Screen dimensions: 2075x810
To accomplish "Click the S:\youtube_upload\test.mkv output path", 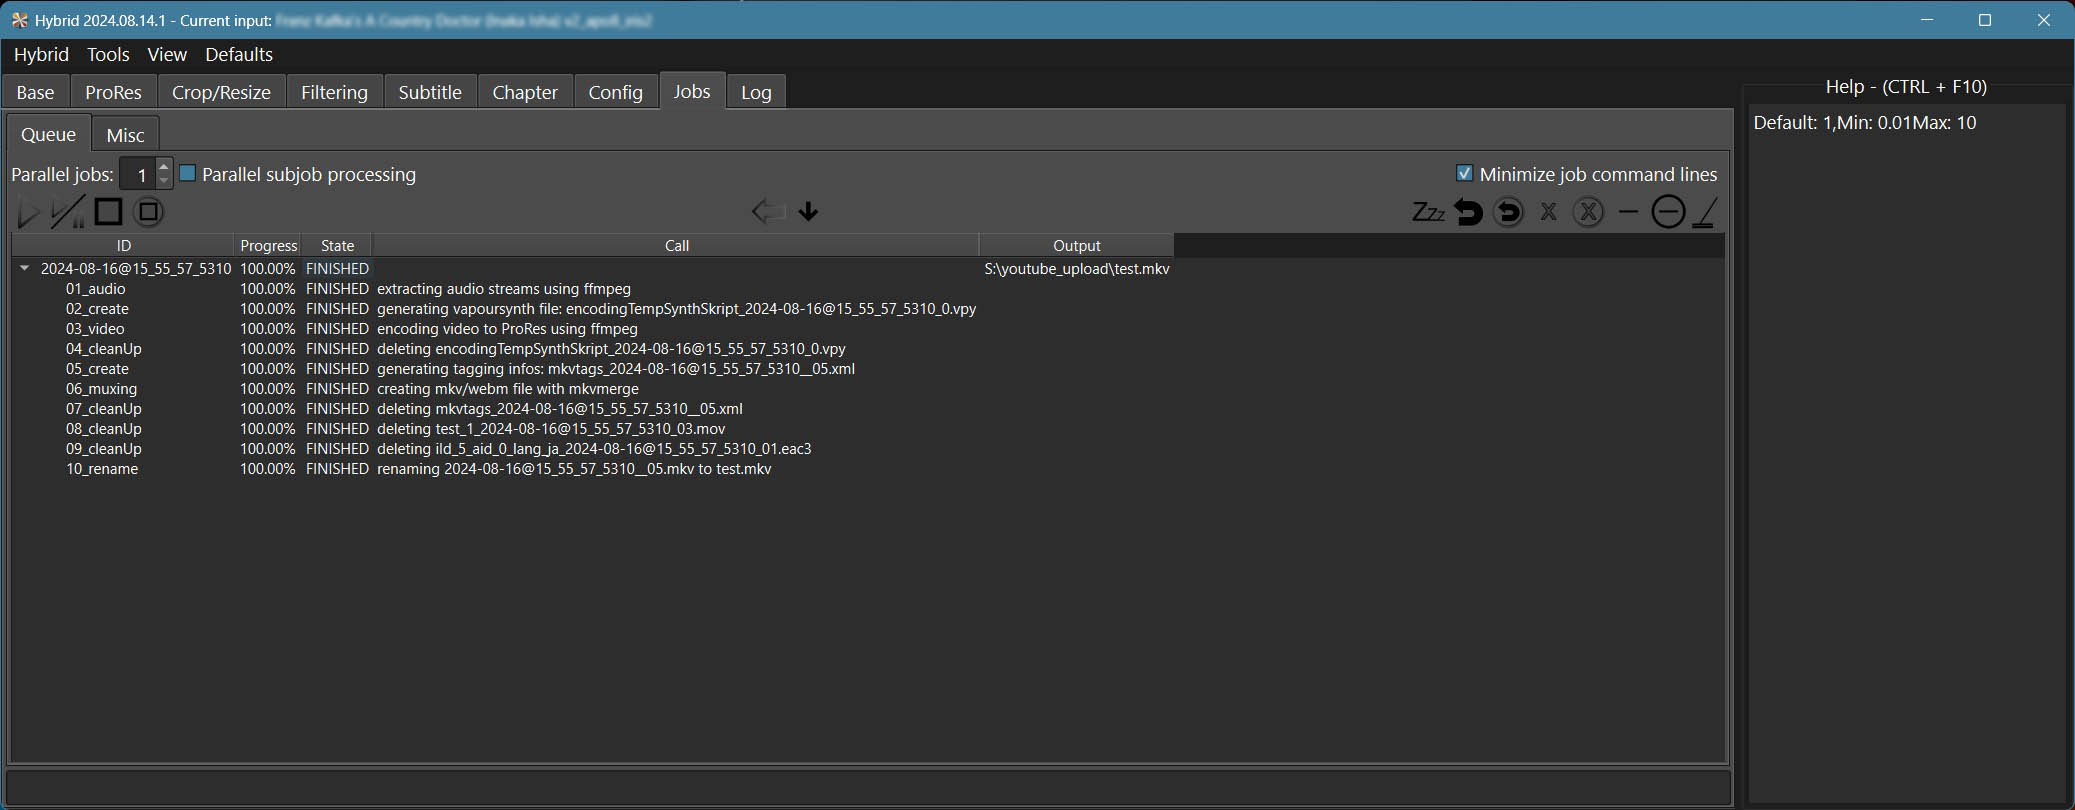I will (1077, 268).
